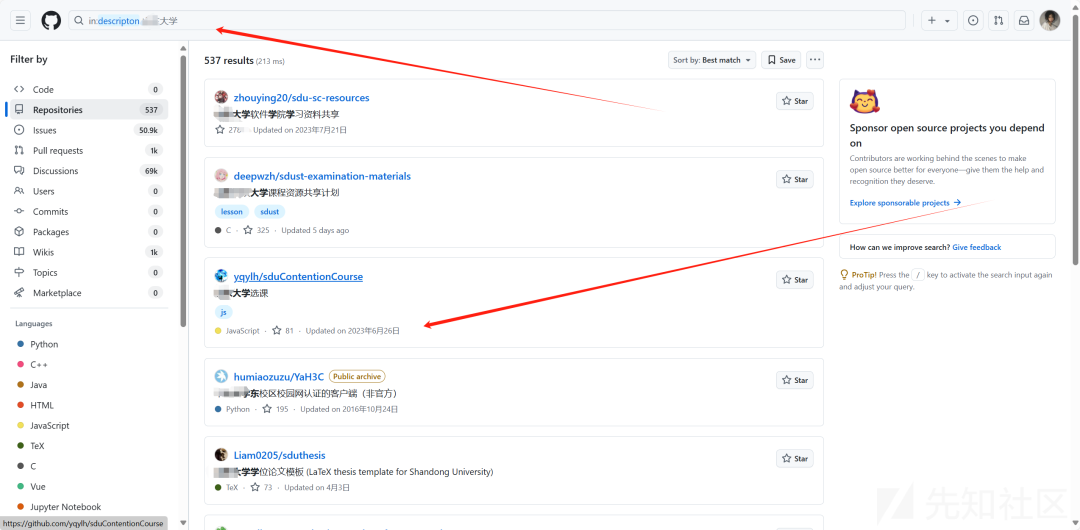Click star count 195 for YaH3C

click(276, 409)
